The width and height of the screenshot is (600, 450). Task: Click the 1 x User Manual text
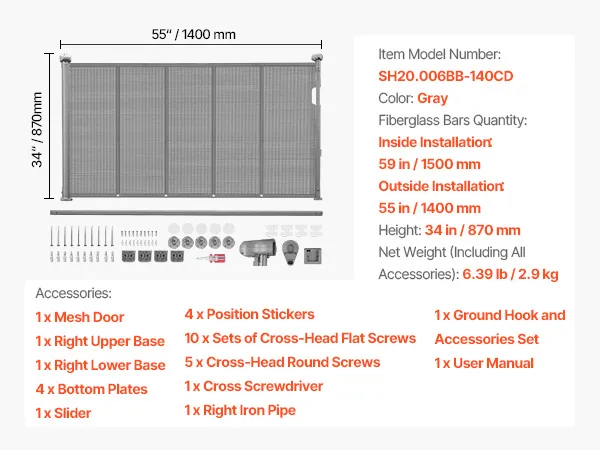[x=484, y=363]
